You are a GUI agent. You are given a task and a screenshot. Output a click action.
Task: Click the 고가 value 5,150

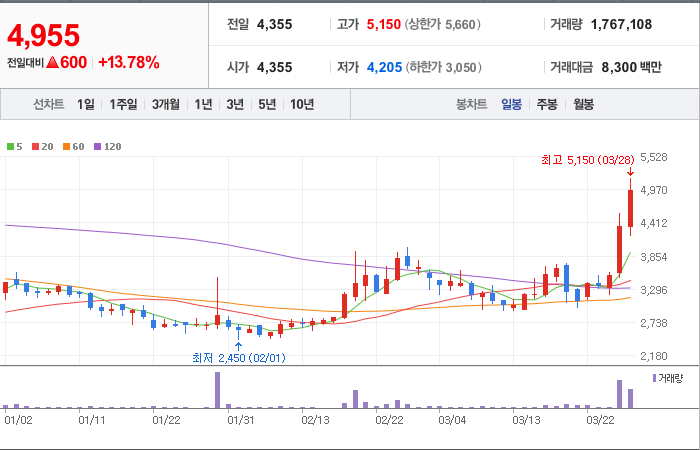384,24
